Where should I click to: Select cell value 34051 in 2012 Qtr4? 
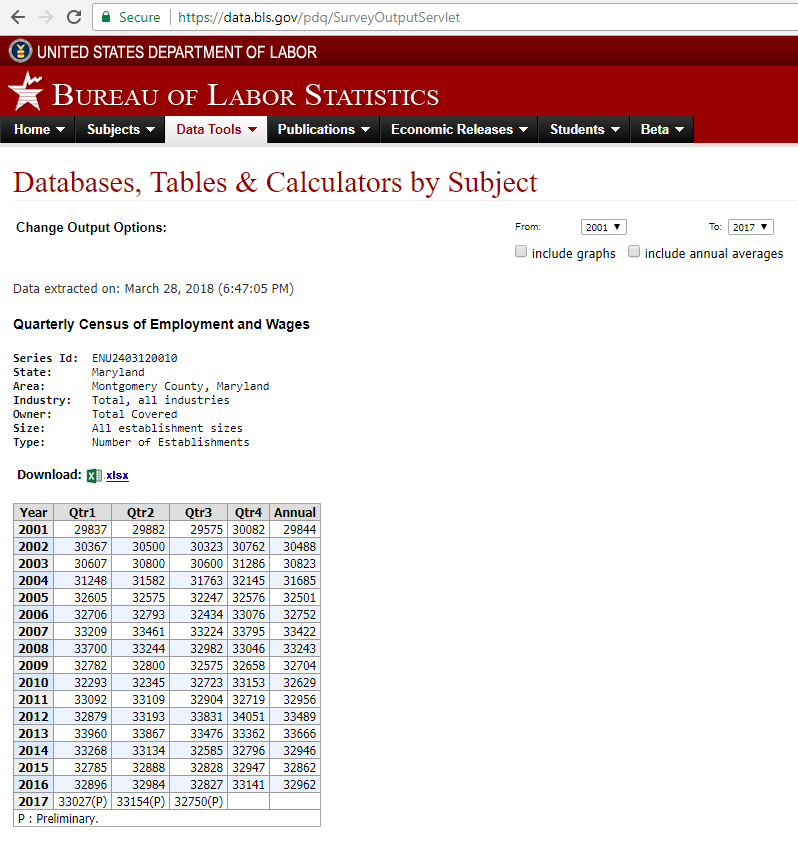coord(248,717)
